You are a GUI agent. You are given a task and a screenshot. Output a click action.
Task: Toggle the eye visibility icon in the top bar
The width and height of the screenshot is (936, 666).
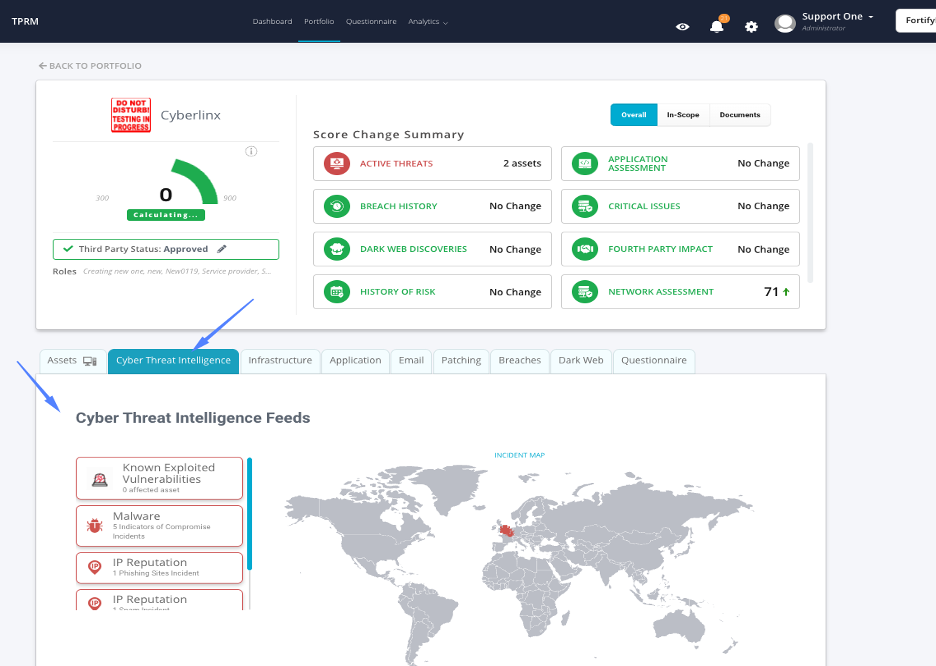(683, 27)
